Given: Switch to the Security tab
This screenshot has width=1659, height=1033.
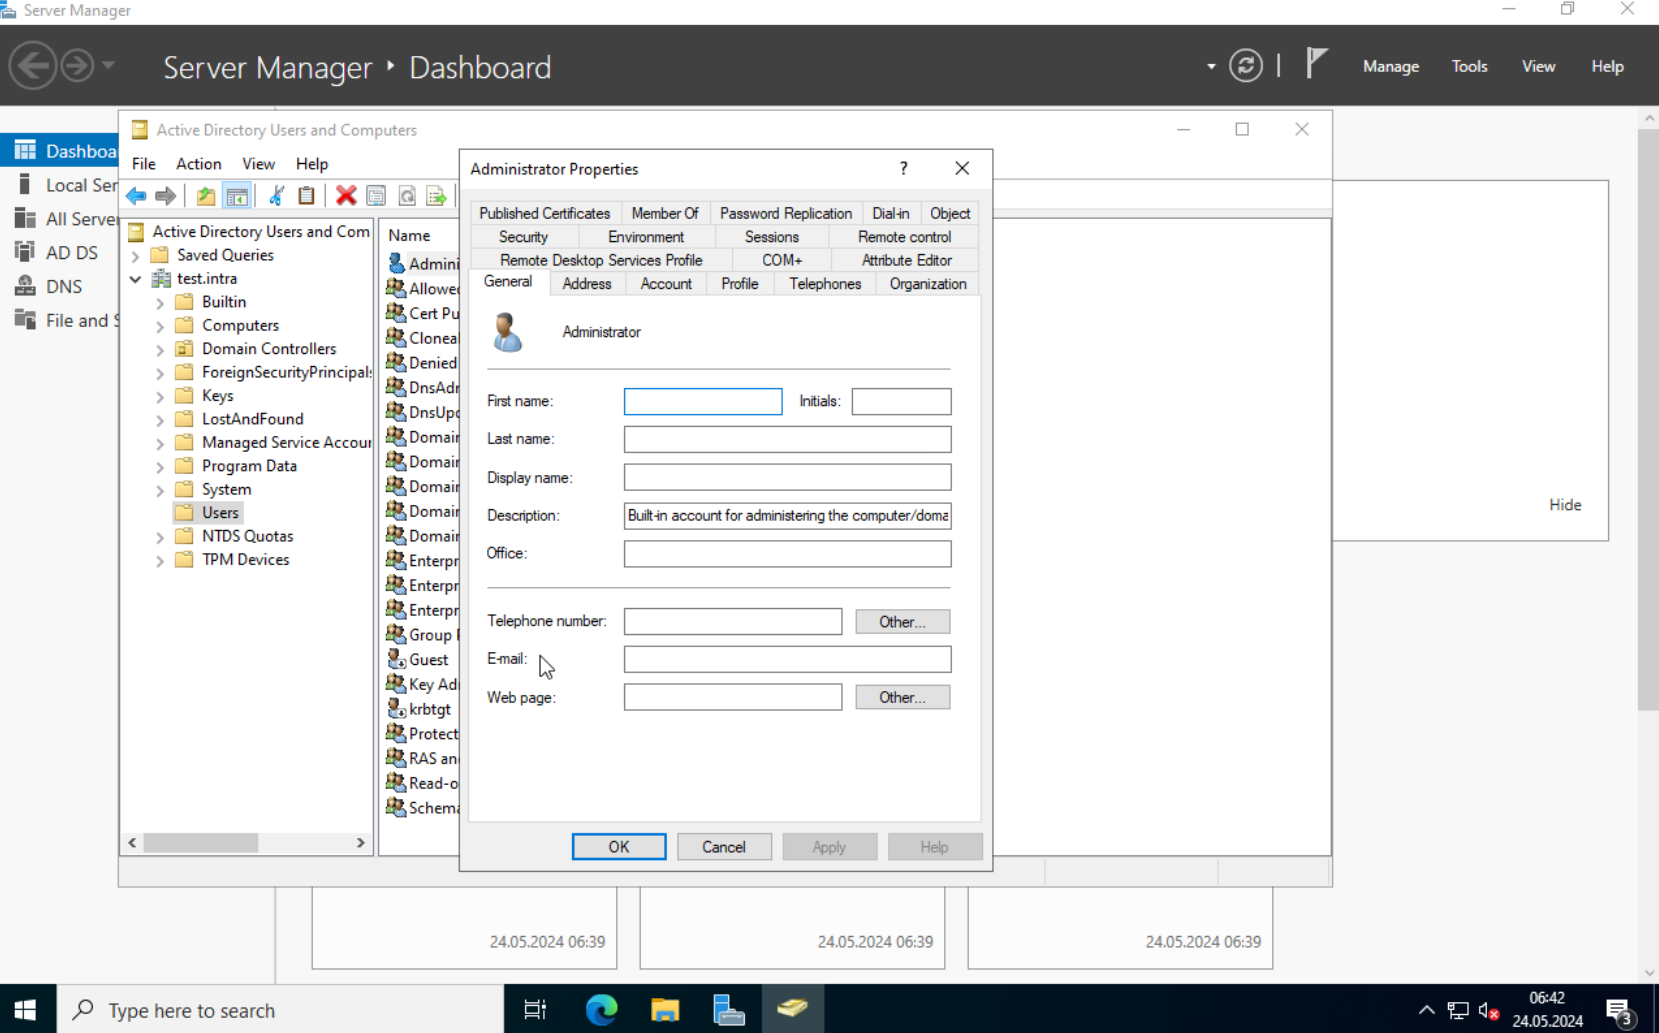Looking at the screenshot, I should click(x=523, y=237).
